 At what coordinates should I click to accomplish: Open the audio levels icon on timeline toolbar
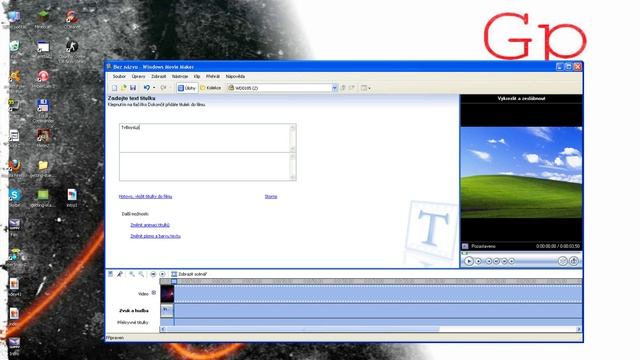pyautogui.click(x=111, y=274)
